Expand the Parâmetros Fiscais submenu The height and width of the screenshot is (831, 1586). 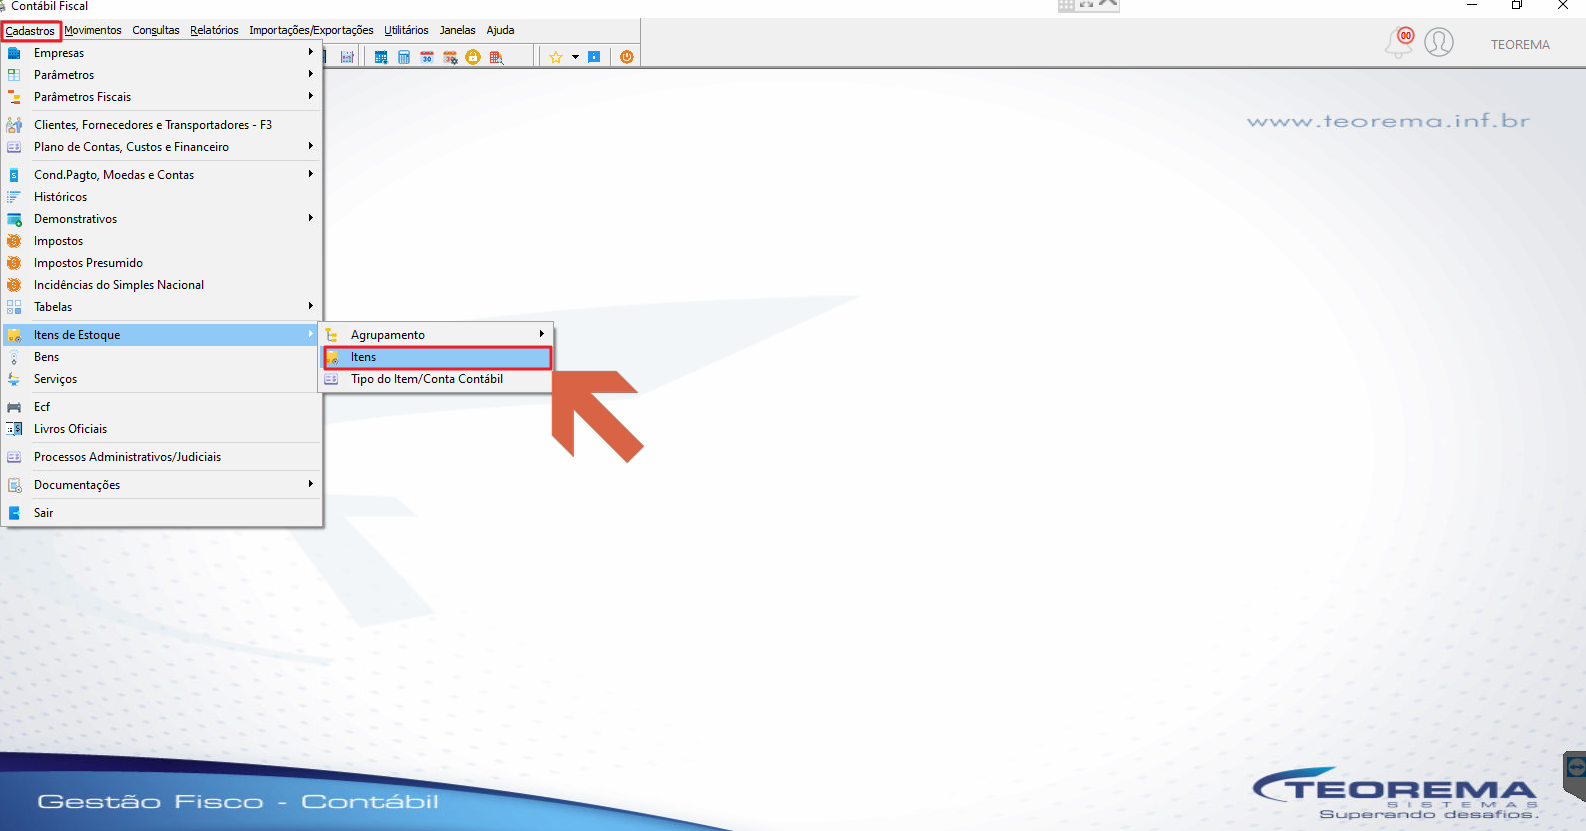[x=161, y=97]
